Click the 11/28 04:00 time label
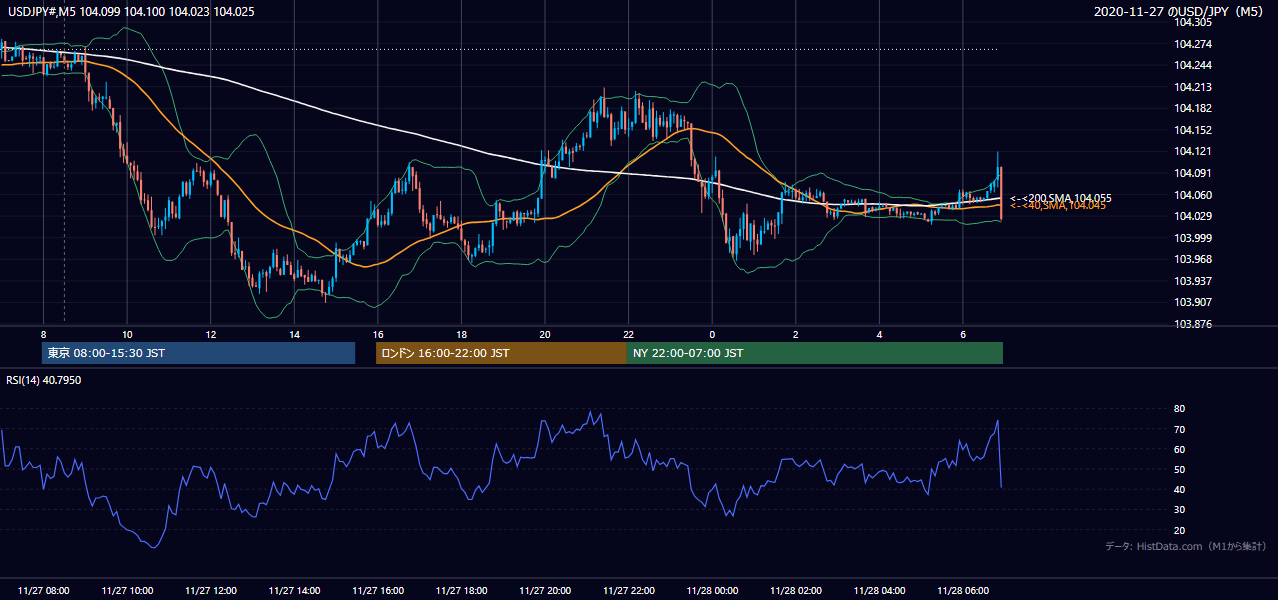1278x600 pixels. pyautogui.click(x=879, y=591)
